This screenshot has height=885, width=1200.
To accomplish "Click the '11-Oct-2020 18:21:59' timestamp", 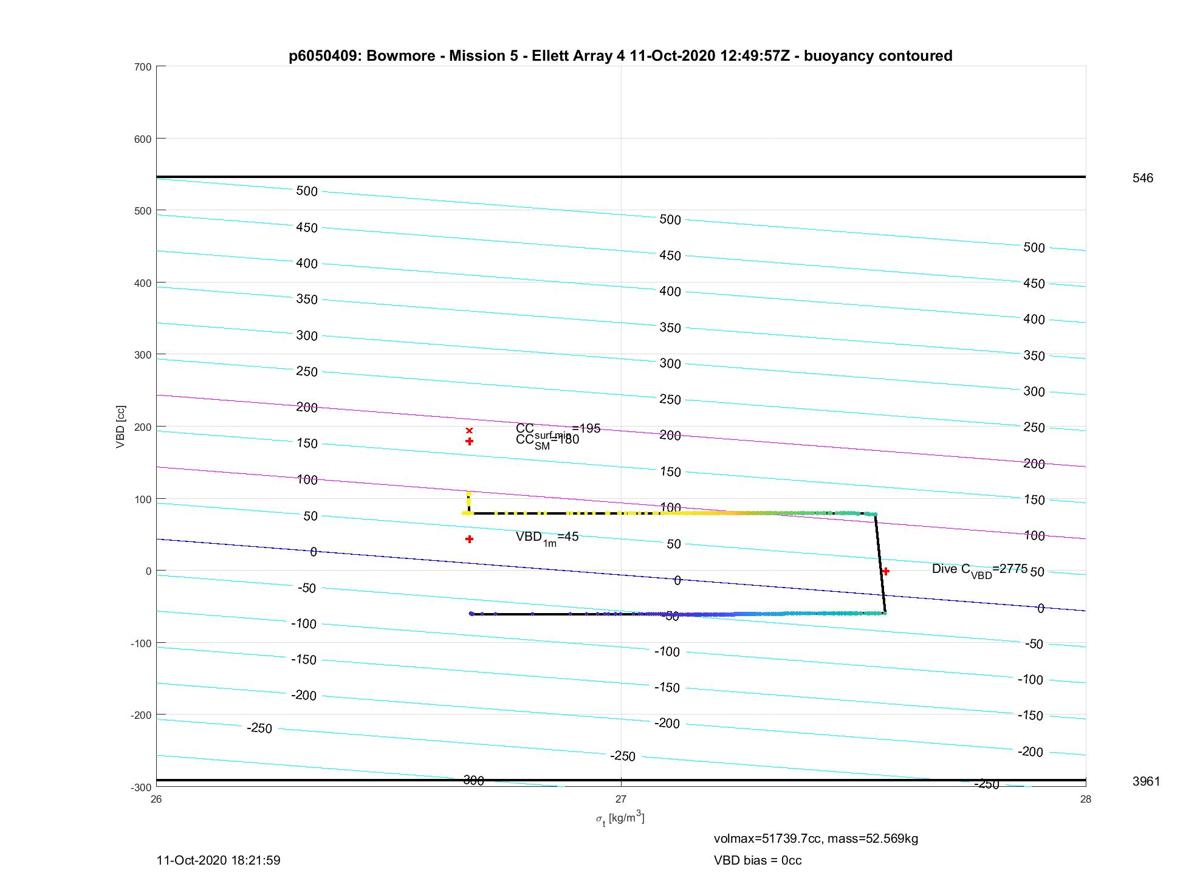I will [219, 860].
